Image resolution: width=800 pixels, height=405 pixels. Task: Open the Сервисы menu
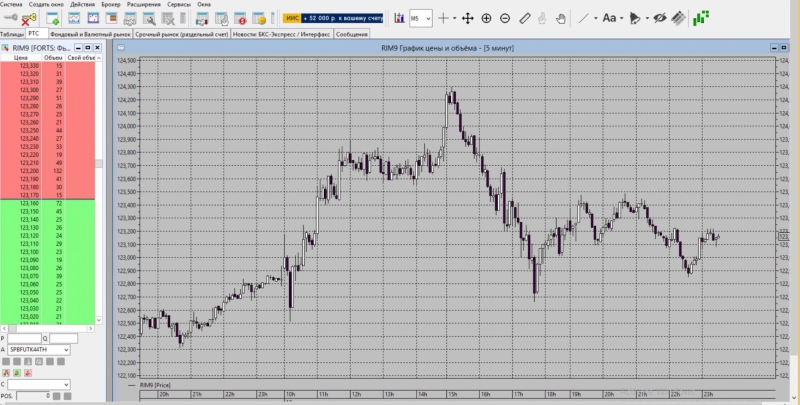pos(179,4)
